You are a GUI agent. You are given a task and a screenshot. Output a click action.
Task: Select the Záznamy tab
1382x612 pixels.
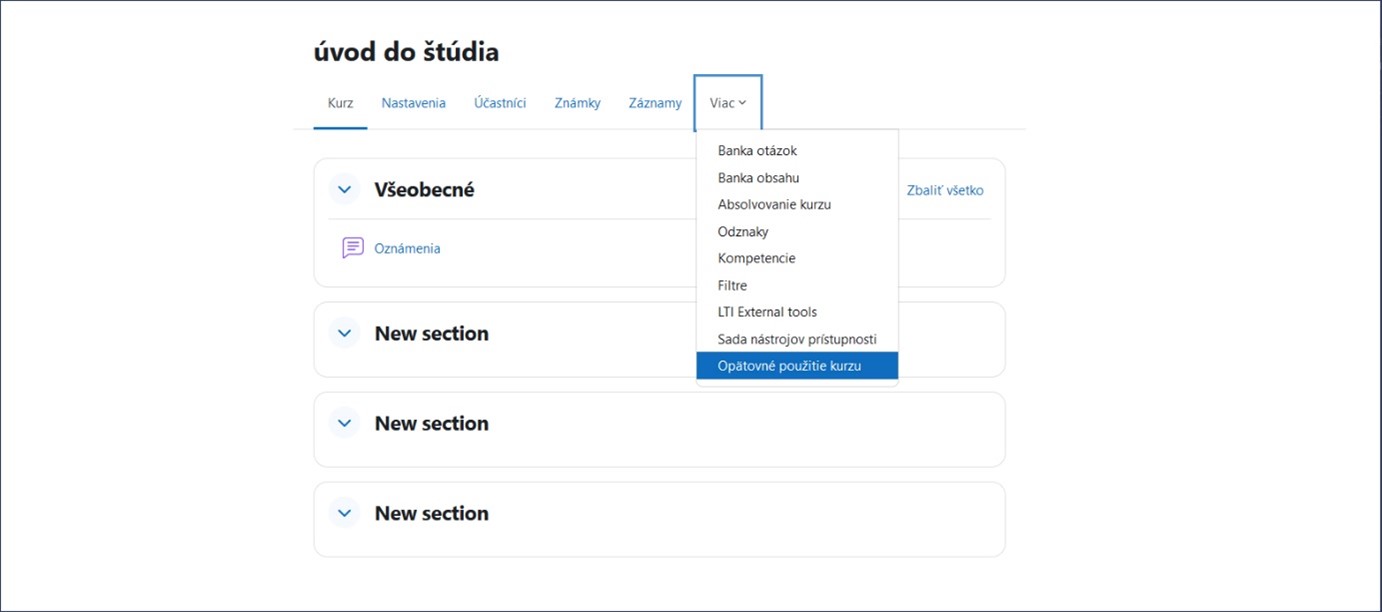[x=655, y=103]
